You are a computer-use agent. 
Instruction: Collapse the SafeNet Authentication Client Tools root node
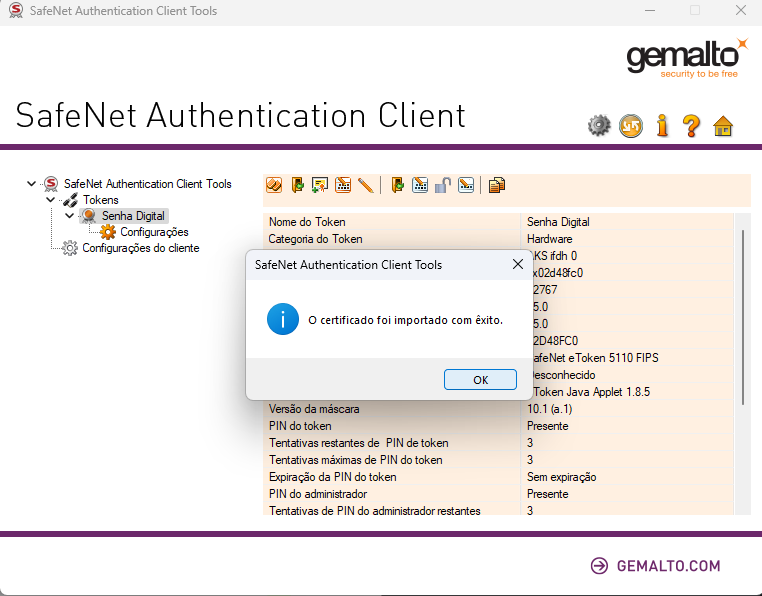[x=32, y=184]
